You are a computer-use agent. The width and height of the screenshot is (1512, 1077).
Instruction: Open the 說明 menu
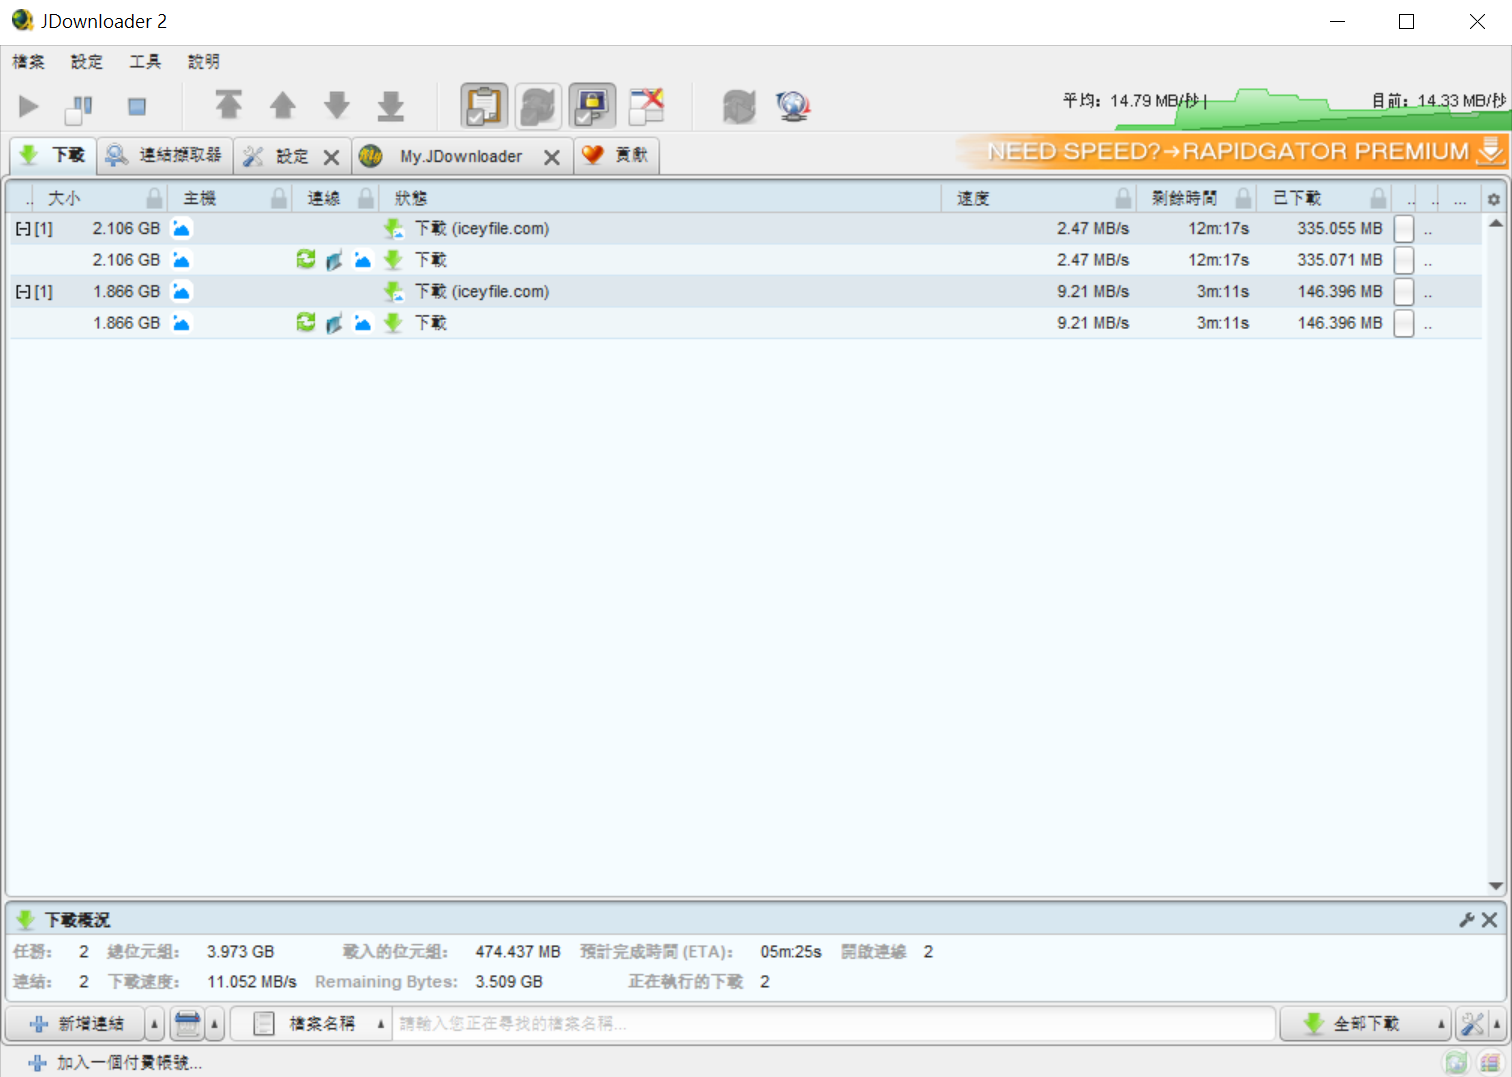(204, 62)
